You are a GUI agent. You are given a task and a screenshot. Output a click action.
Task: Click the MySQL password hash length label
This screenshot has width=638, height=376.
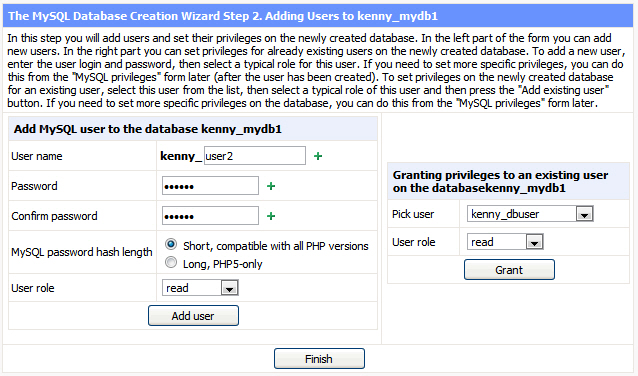(82, 252)
